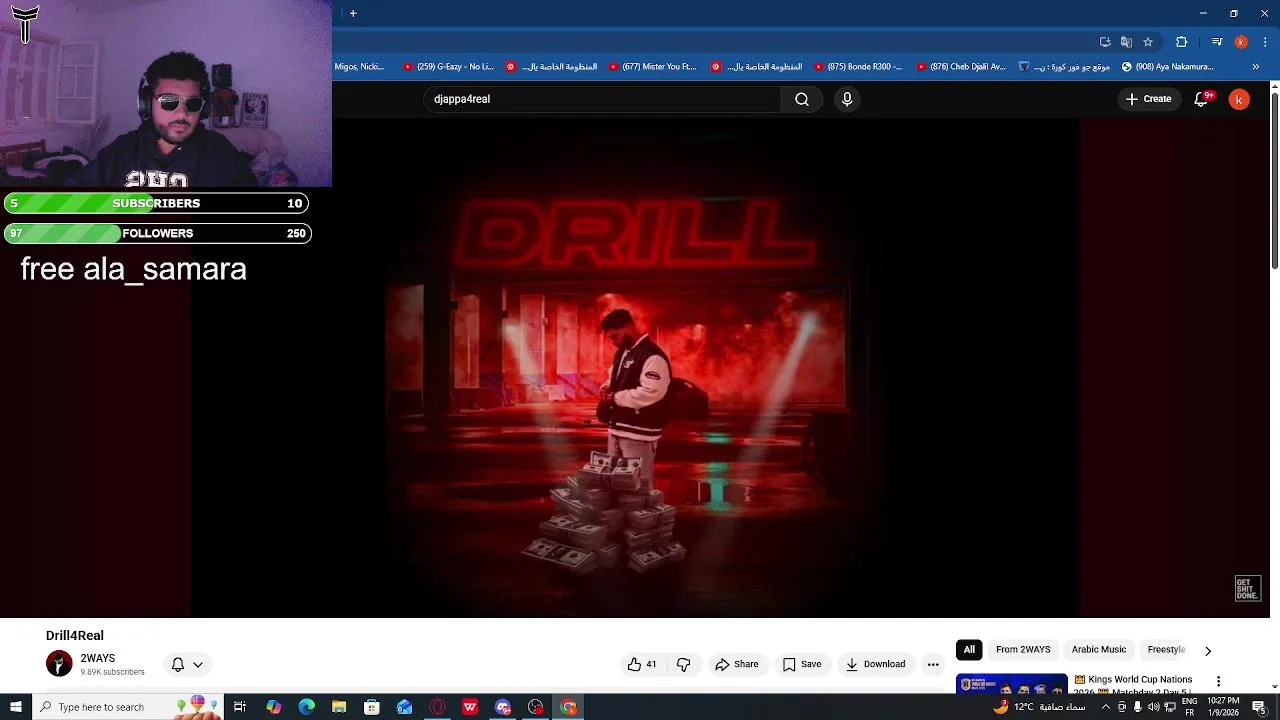Click the YouTube search magnifier button
The height and width of the screenshot is (720, 1280).
(801, 99)
